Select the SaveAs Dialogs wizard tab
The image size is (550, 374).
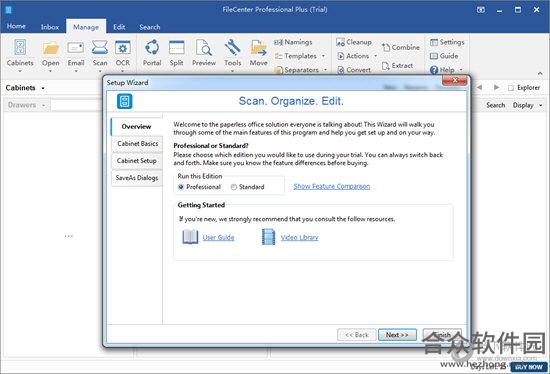click(137, 178)
